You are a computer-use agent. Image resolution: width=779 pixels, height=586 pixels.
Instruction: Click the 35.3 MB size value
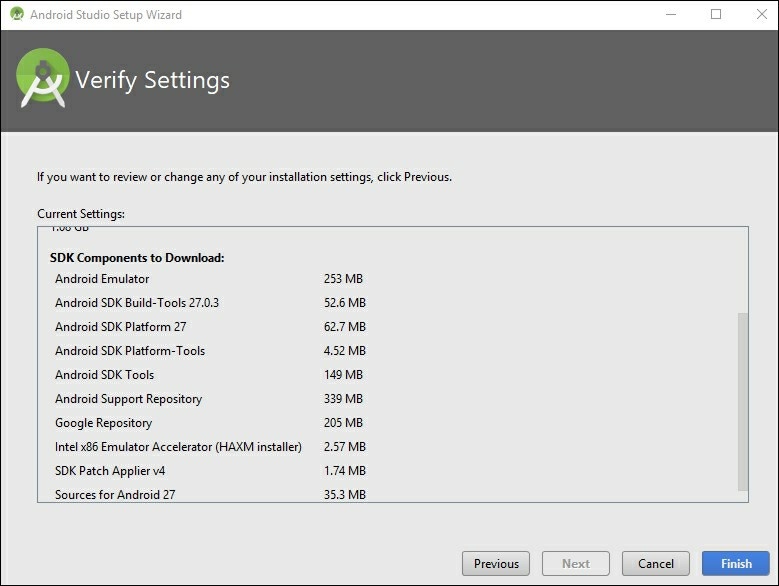click(x=345, y=495)
